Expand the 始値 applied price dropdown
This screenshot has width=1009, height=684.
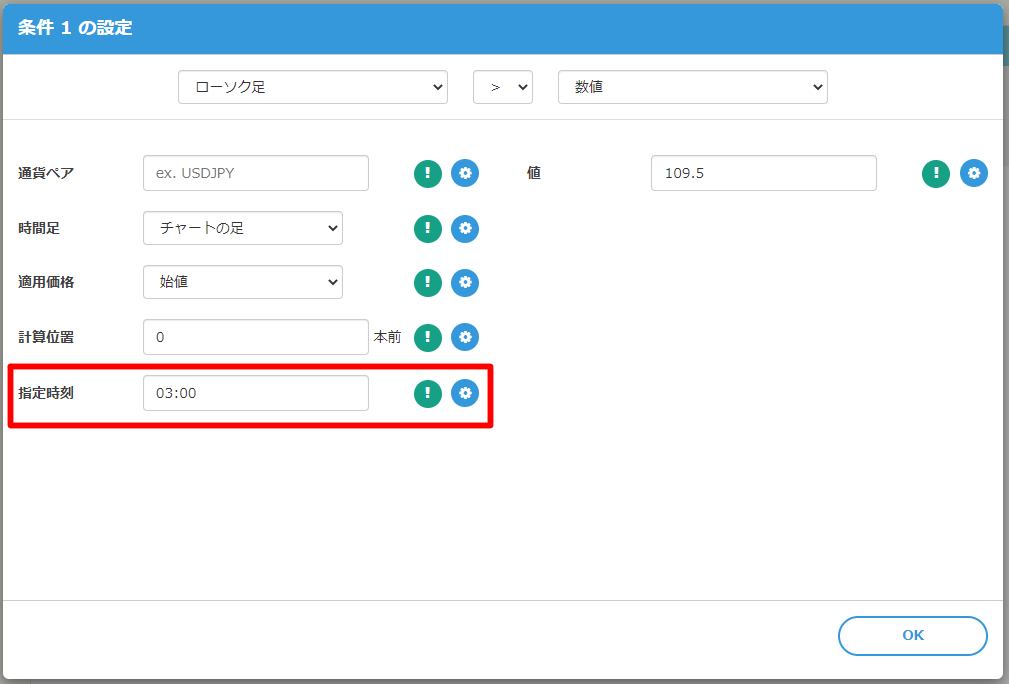(x=243, y=282)
